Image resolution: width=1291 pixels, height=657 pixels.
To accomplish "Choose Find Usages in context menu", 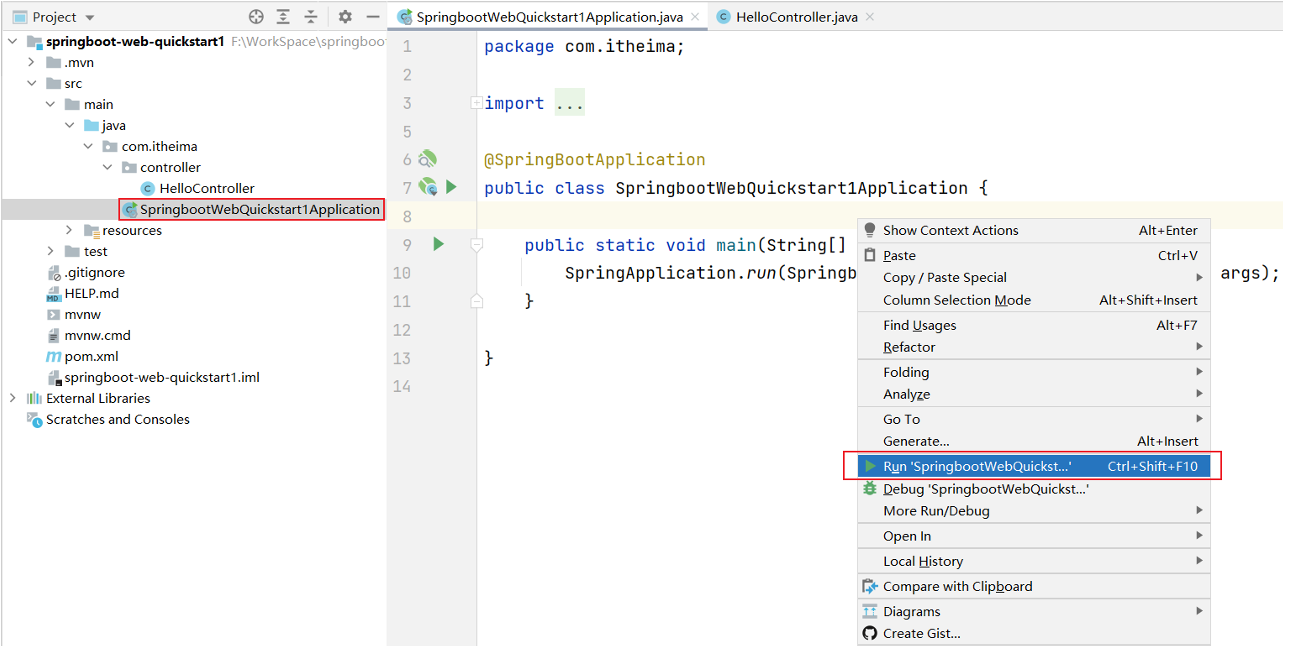I will point(1033,325).
